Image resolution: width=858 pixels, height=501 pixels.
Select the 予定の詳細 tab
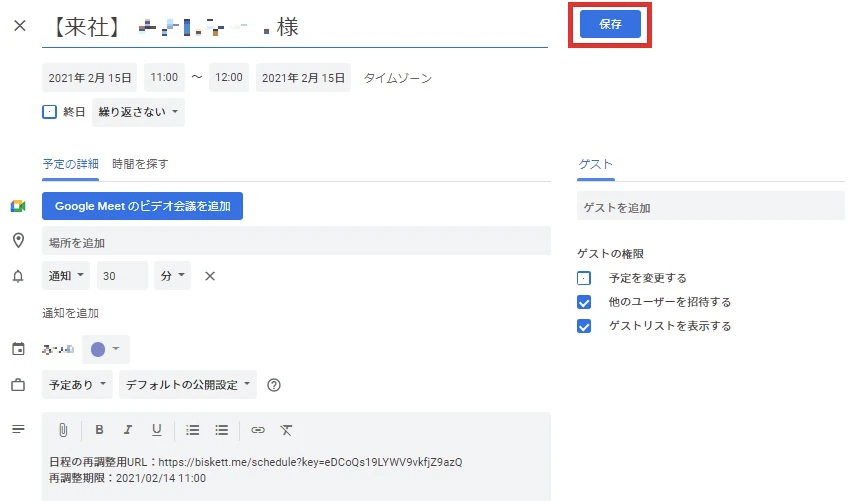click(x=71, y=164)
